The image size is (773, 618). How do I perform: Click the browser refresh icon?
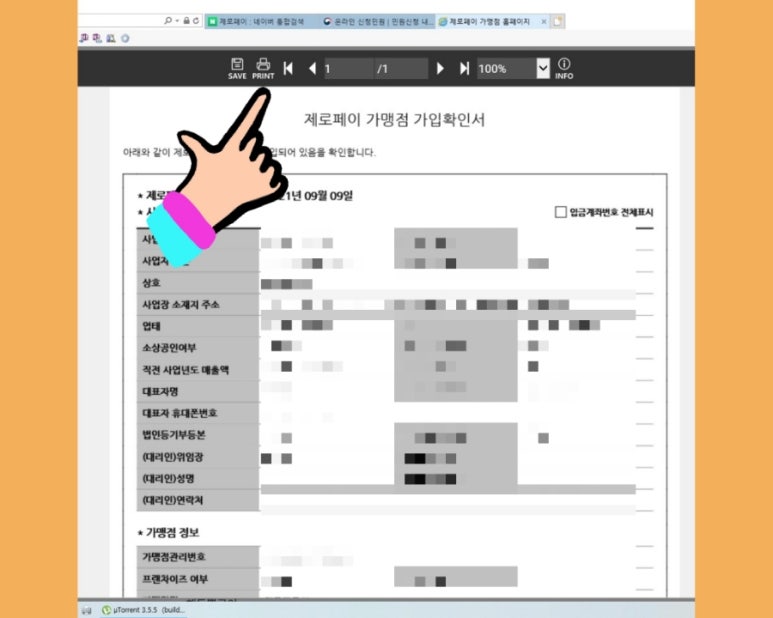(196, 21)
